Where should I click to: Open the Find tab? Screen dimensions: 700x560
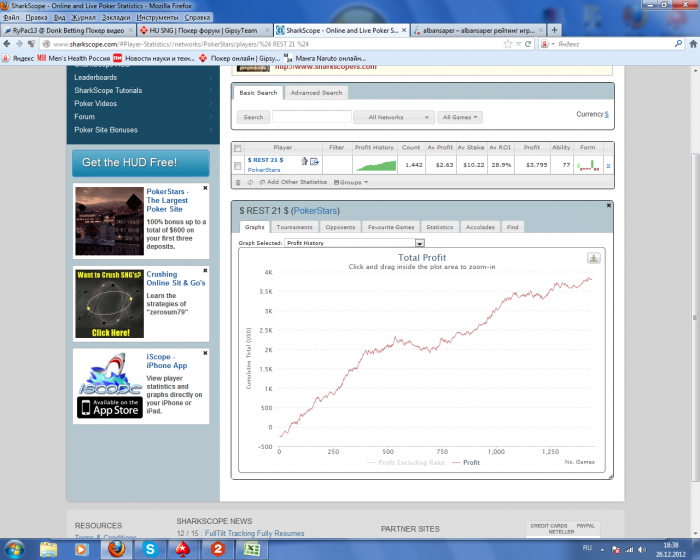pyautogui.click(x=512, y=227)
